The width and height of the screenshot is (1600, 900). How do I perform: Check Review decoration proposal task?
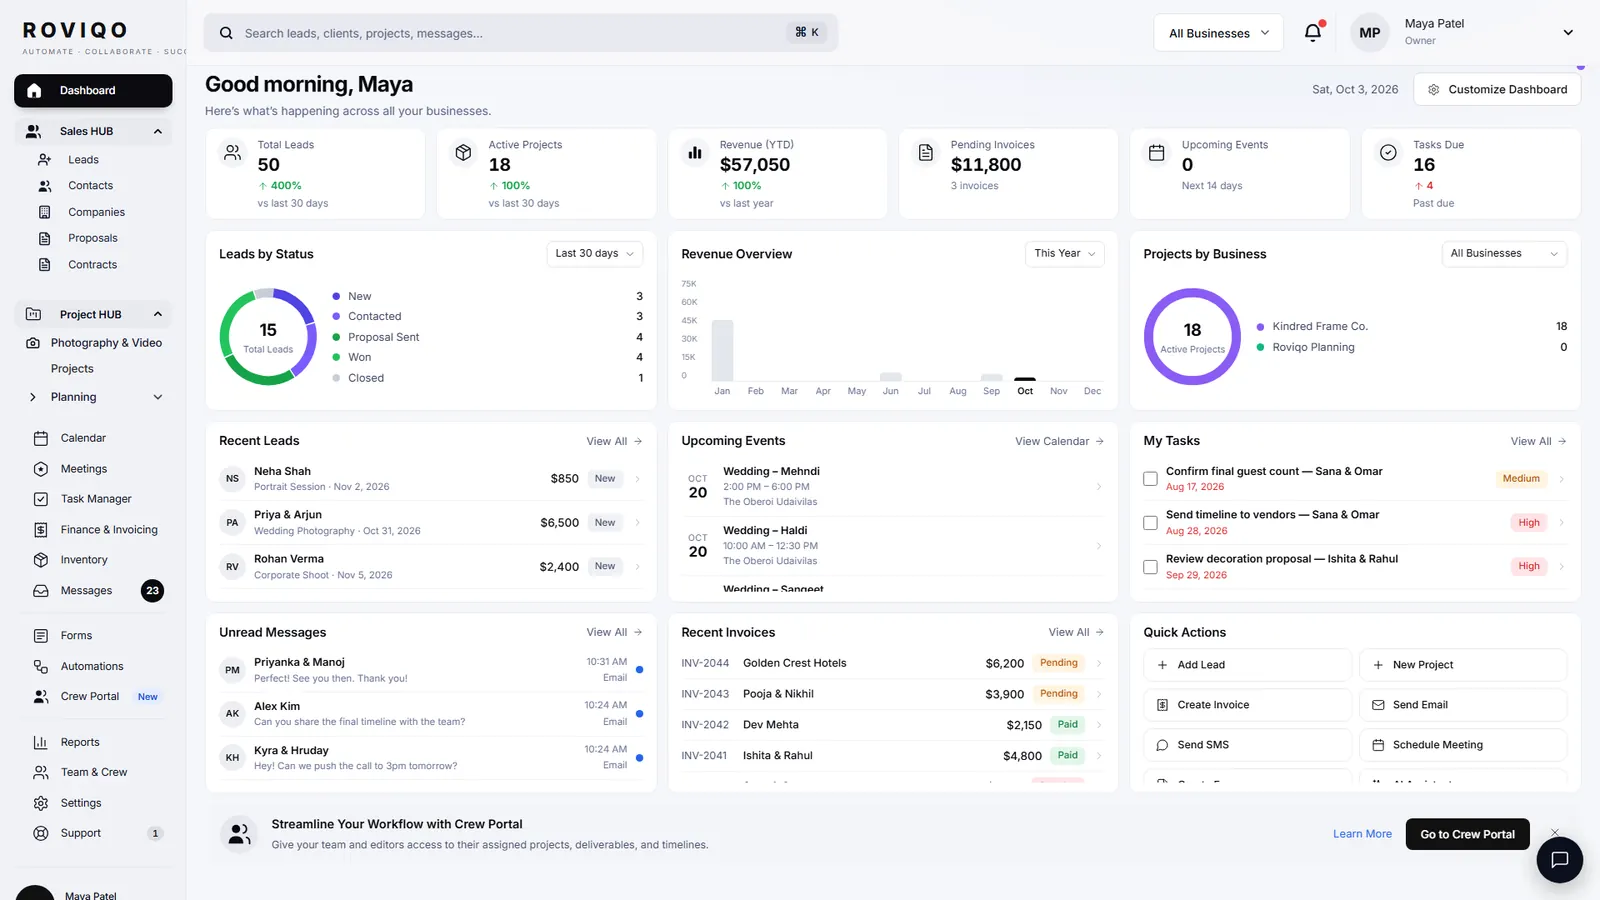click(x=1150, y=567)
